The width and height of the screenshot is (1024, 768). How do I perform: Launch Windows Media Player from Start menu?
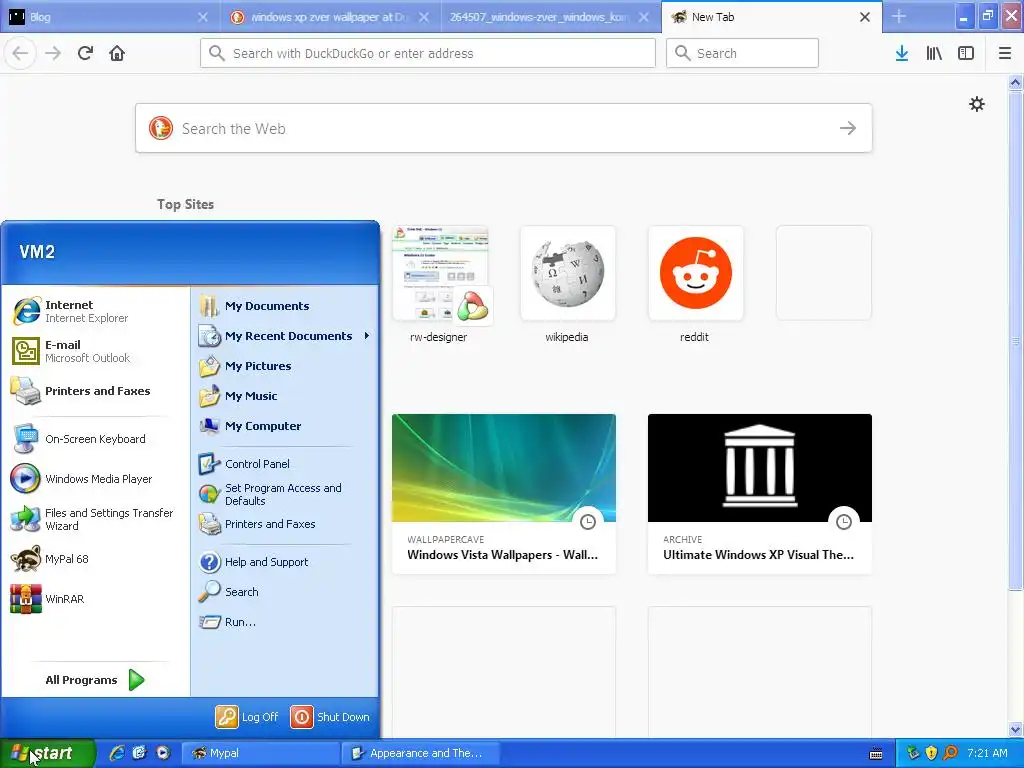coord(95,479)
